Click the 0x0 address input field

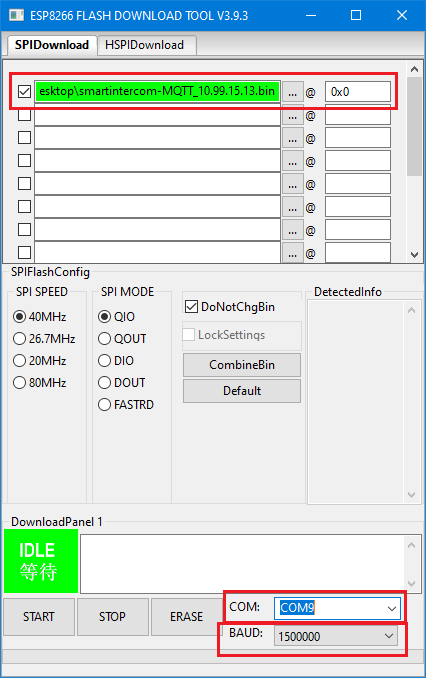pyautogui.click(x=358, y=92)
